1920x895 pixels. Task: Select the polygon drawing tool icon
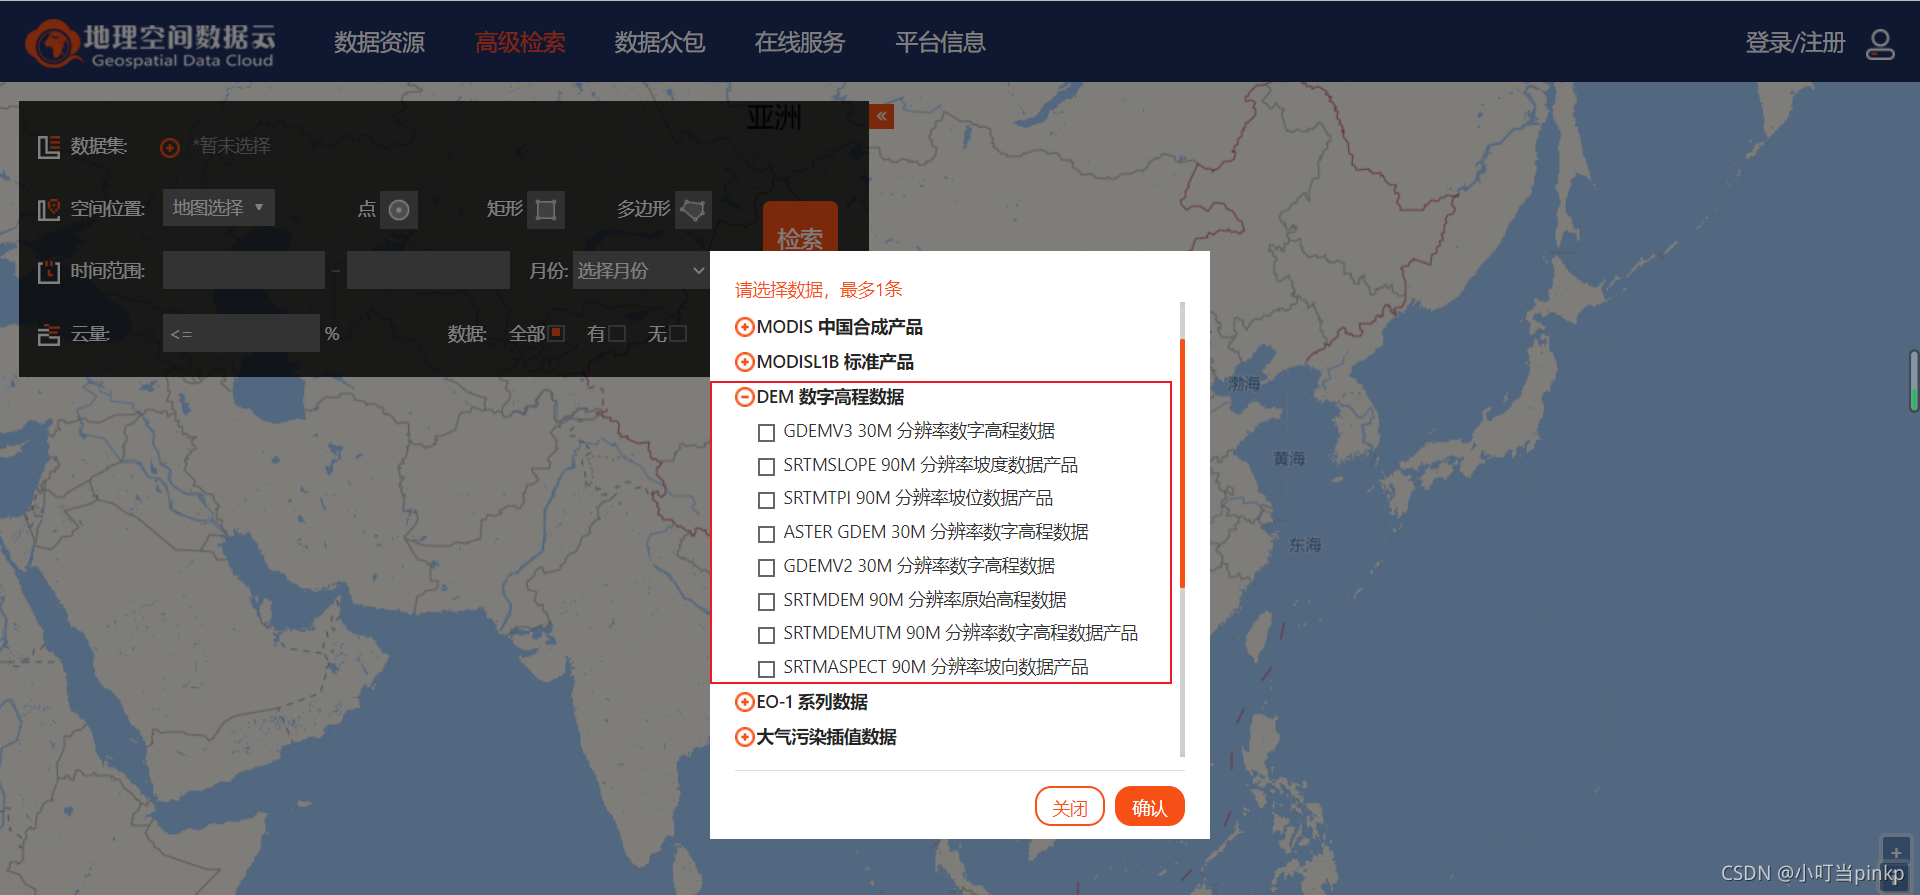[x=693, y=210]
